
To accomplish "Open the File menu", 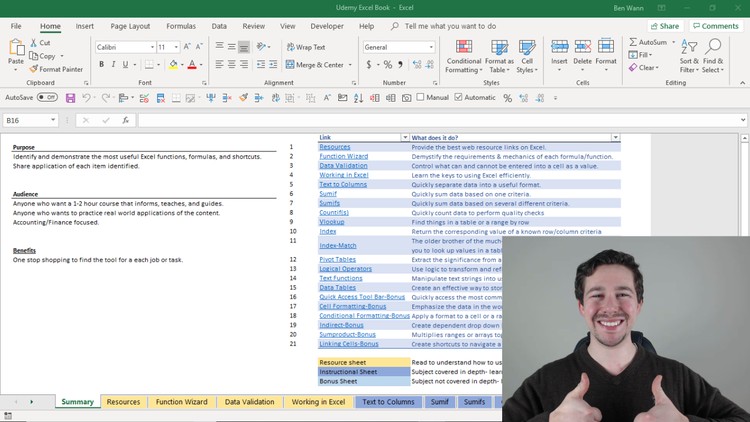I will point(16,26).
